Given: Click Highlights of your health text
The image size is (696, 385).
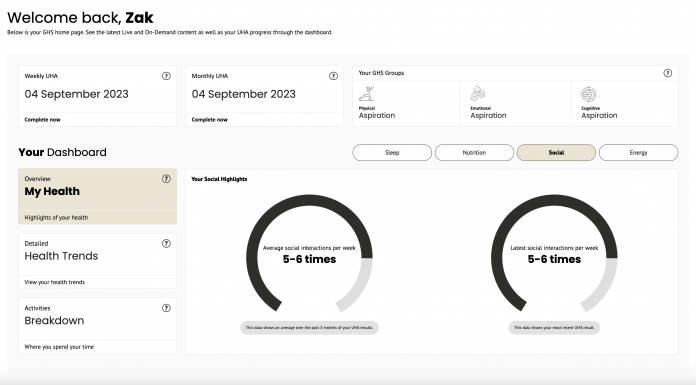Looking at the screenshot, I should coord(56,218).
